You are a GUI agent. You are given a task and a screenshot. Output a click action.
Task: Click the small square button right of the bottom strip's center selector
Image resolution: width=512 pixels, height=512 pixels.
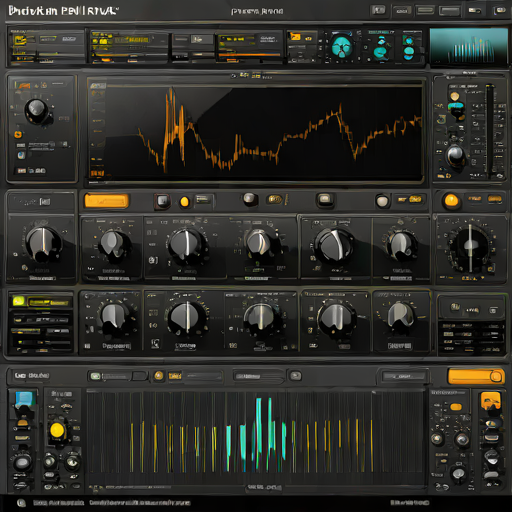pos(295,376)
